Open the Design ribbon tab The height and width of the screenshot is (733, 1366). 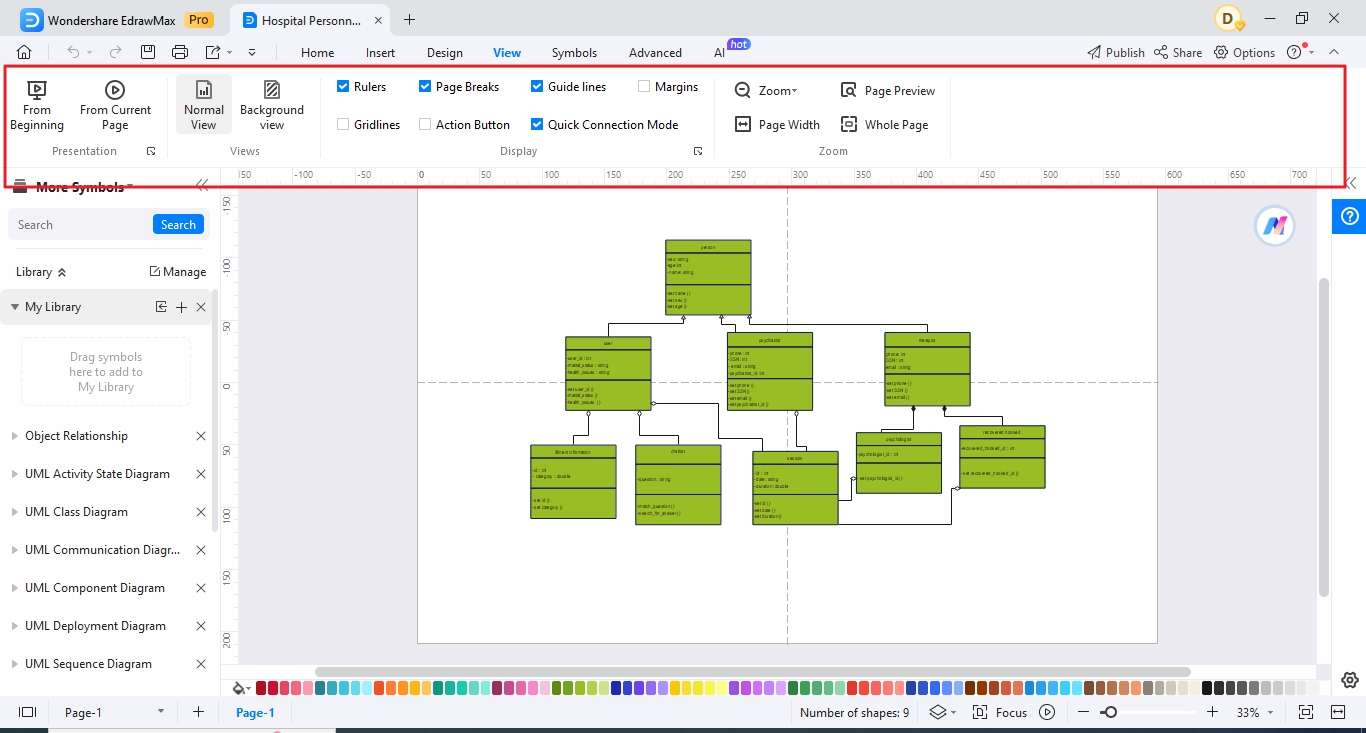(444, 53)
